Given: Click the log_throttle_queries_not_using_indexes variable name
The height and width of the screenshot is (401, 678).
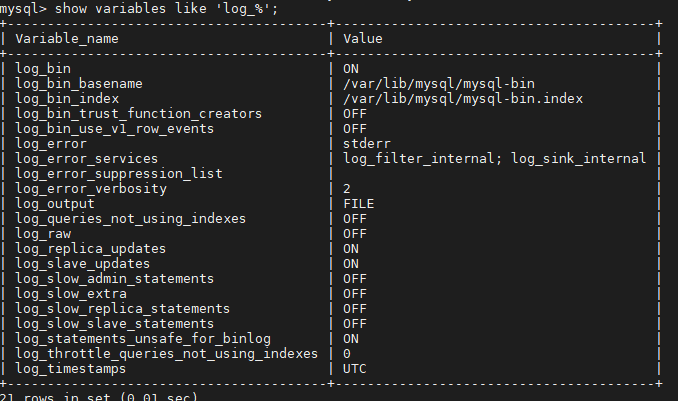Looking at the screenshot, I should coord(166,354).
